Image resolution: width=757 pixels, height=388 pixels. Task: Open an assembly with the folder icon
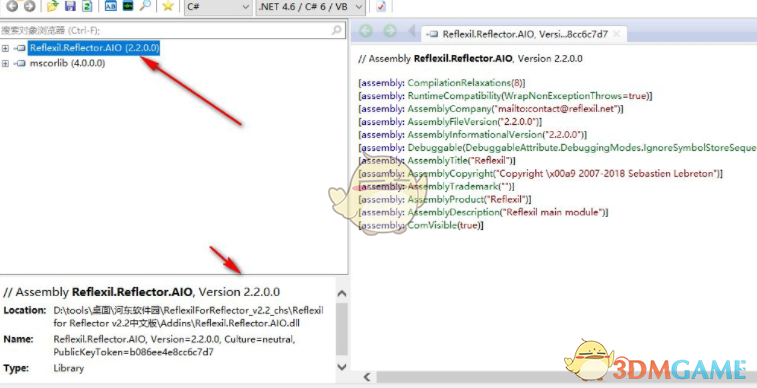point(53,6)
